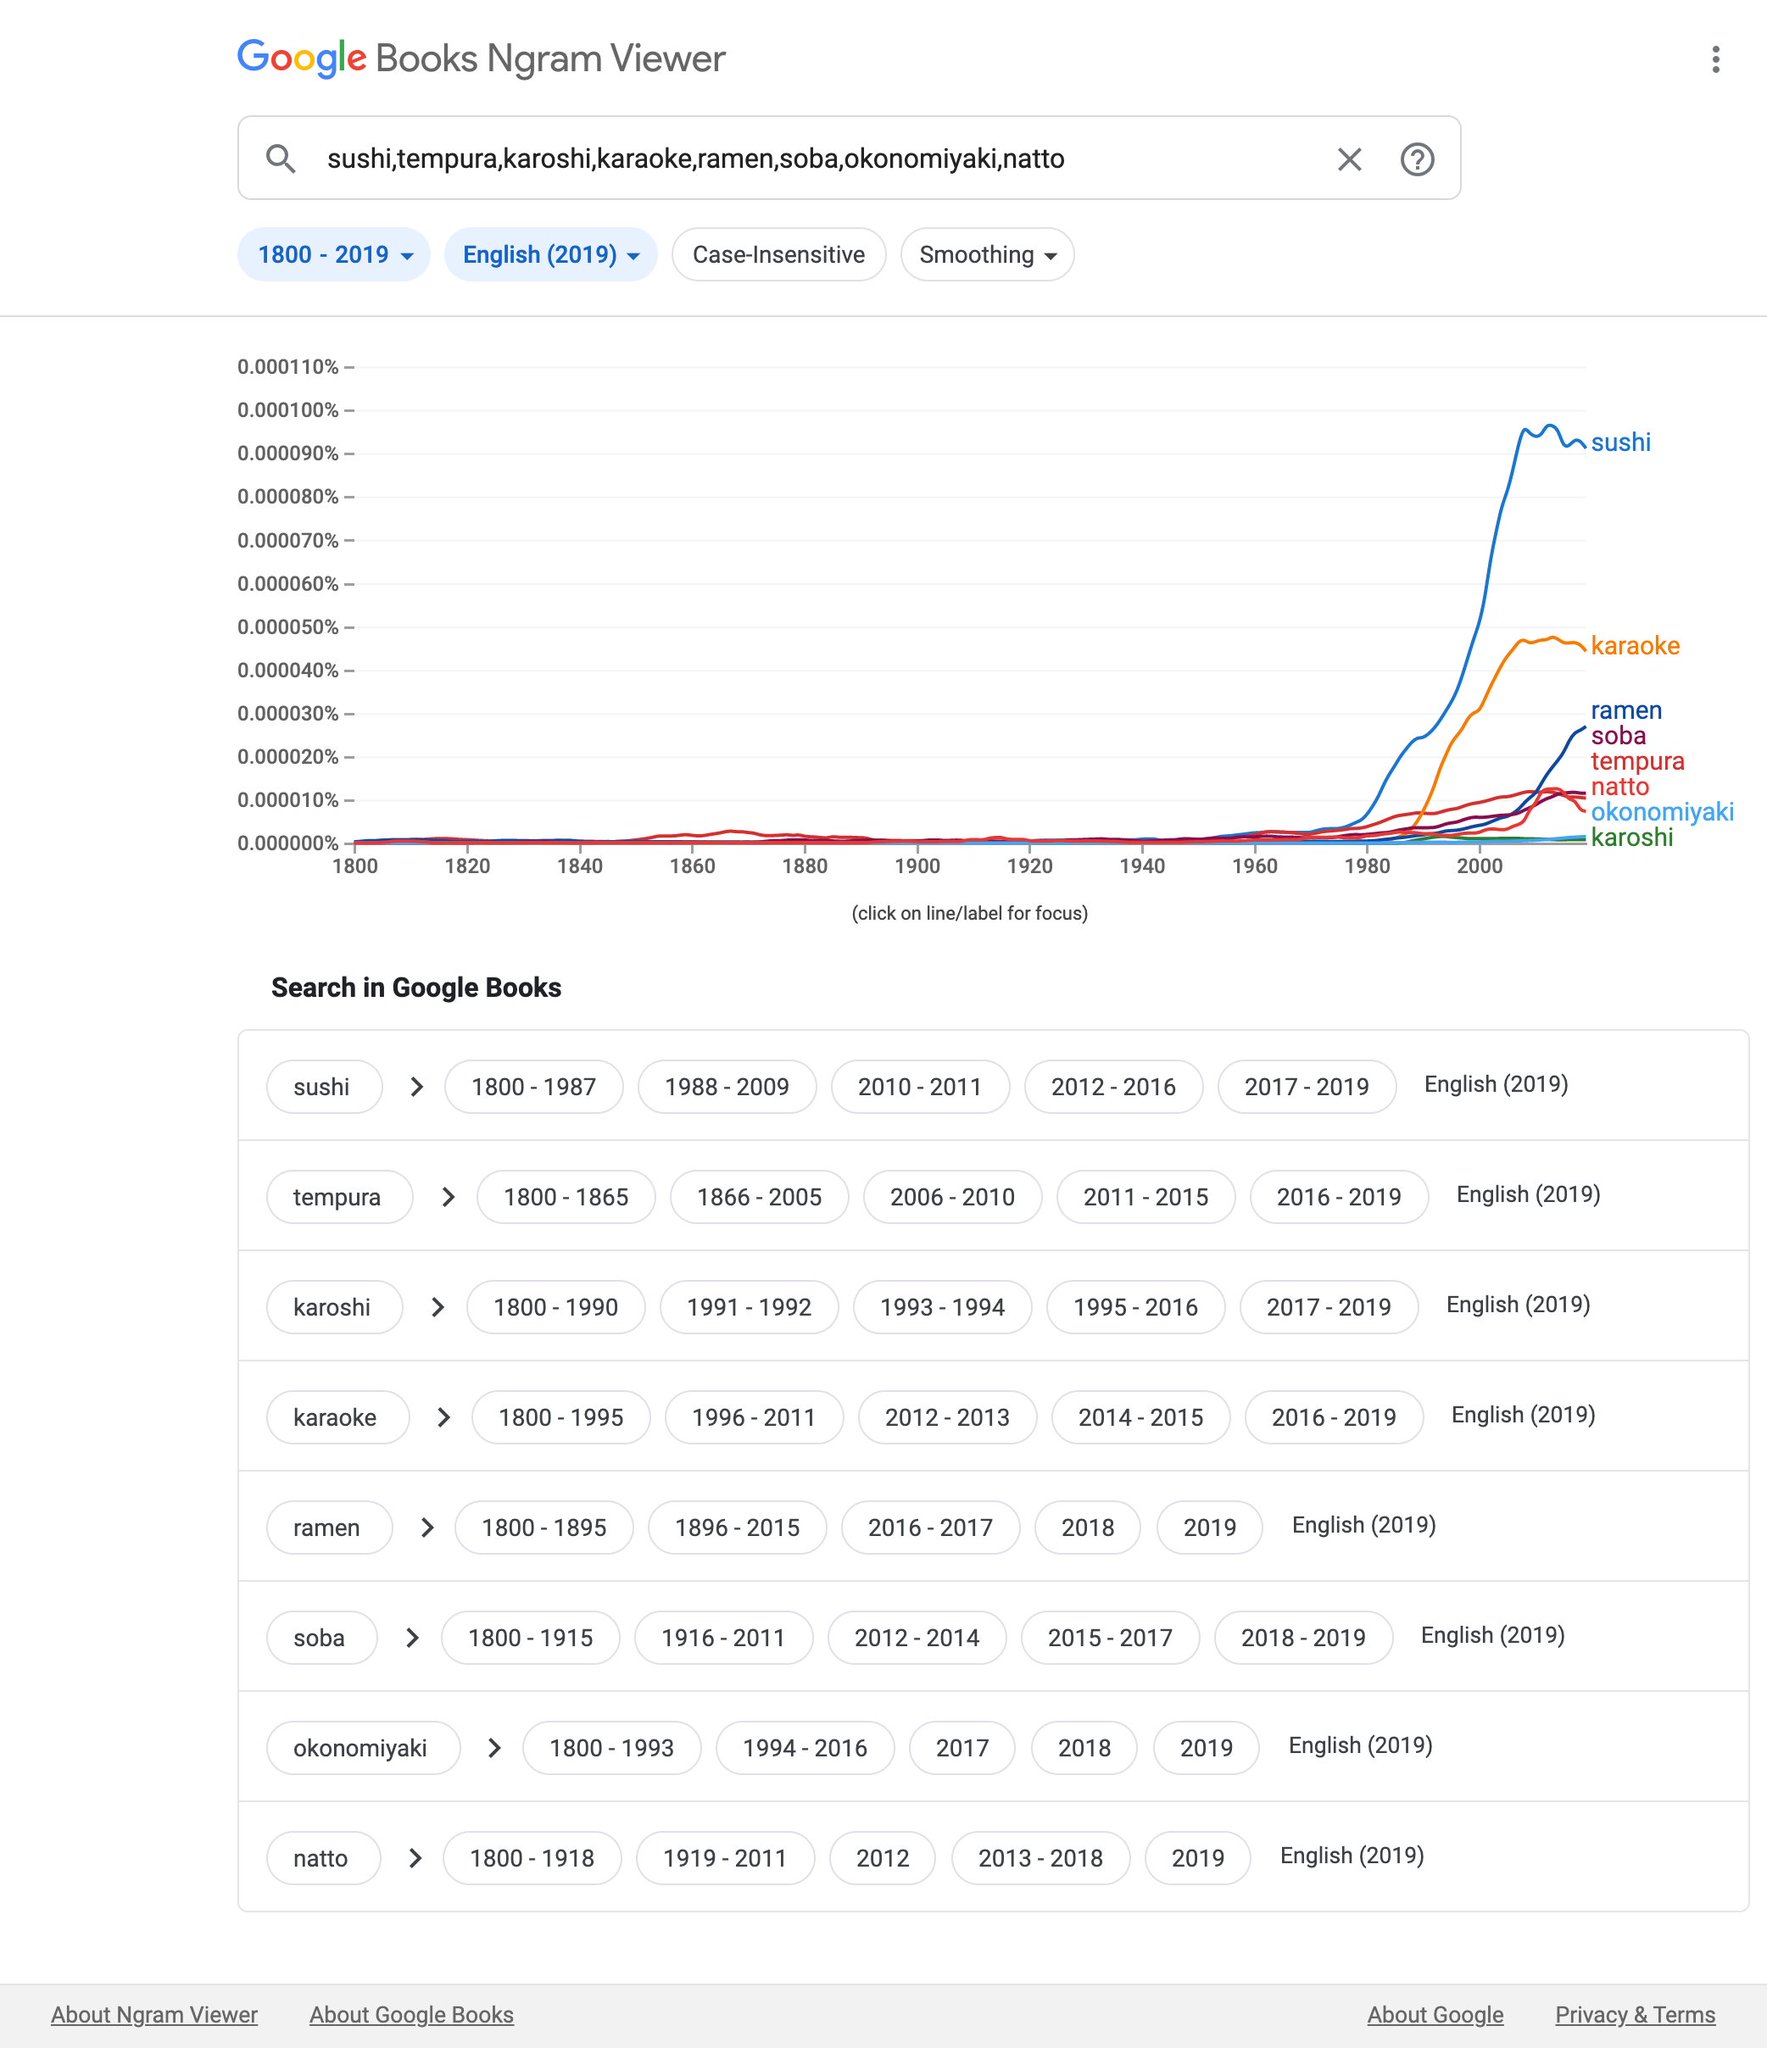Screen dimensions: 1767x2048
Task: Click the okonomiyaki chart legend label
Action: (1662, 811)
